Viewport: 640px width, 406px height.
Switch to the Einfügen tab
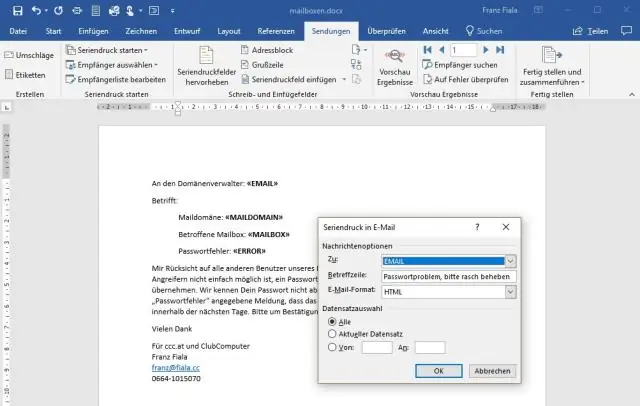point(93,31)
